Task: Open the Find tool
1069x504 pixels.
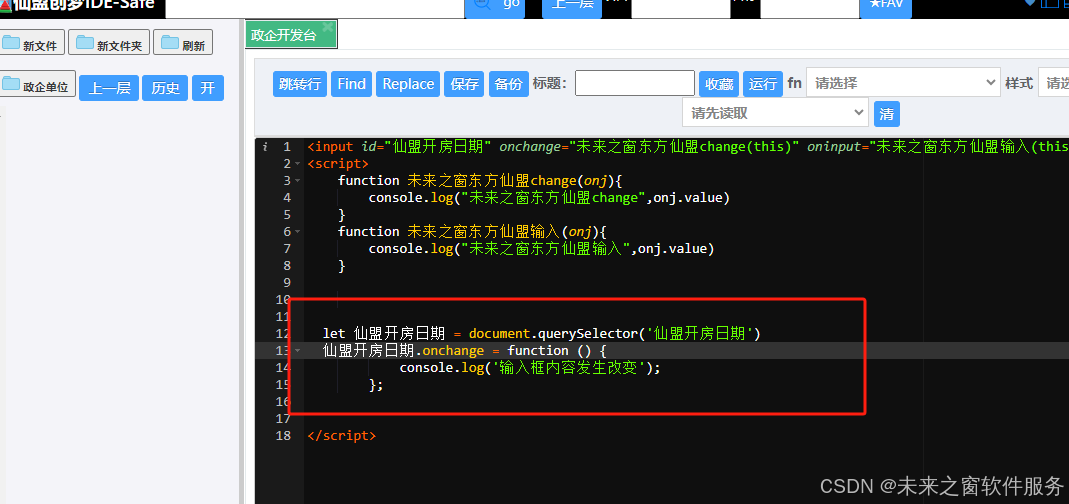Action: [352, 84]
